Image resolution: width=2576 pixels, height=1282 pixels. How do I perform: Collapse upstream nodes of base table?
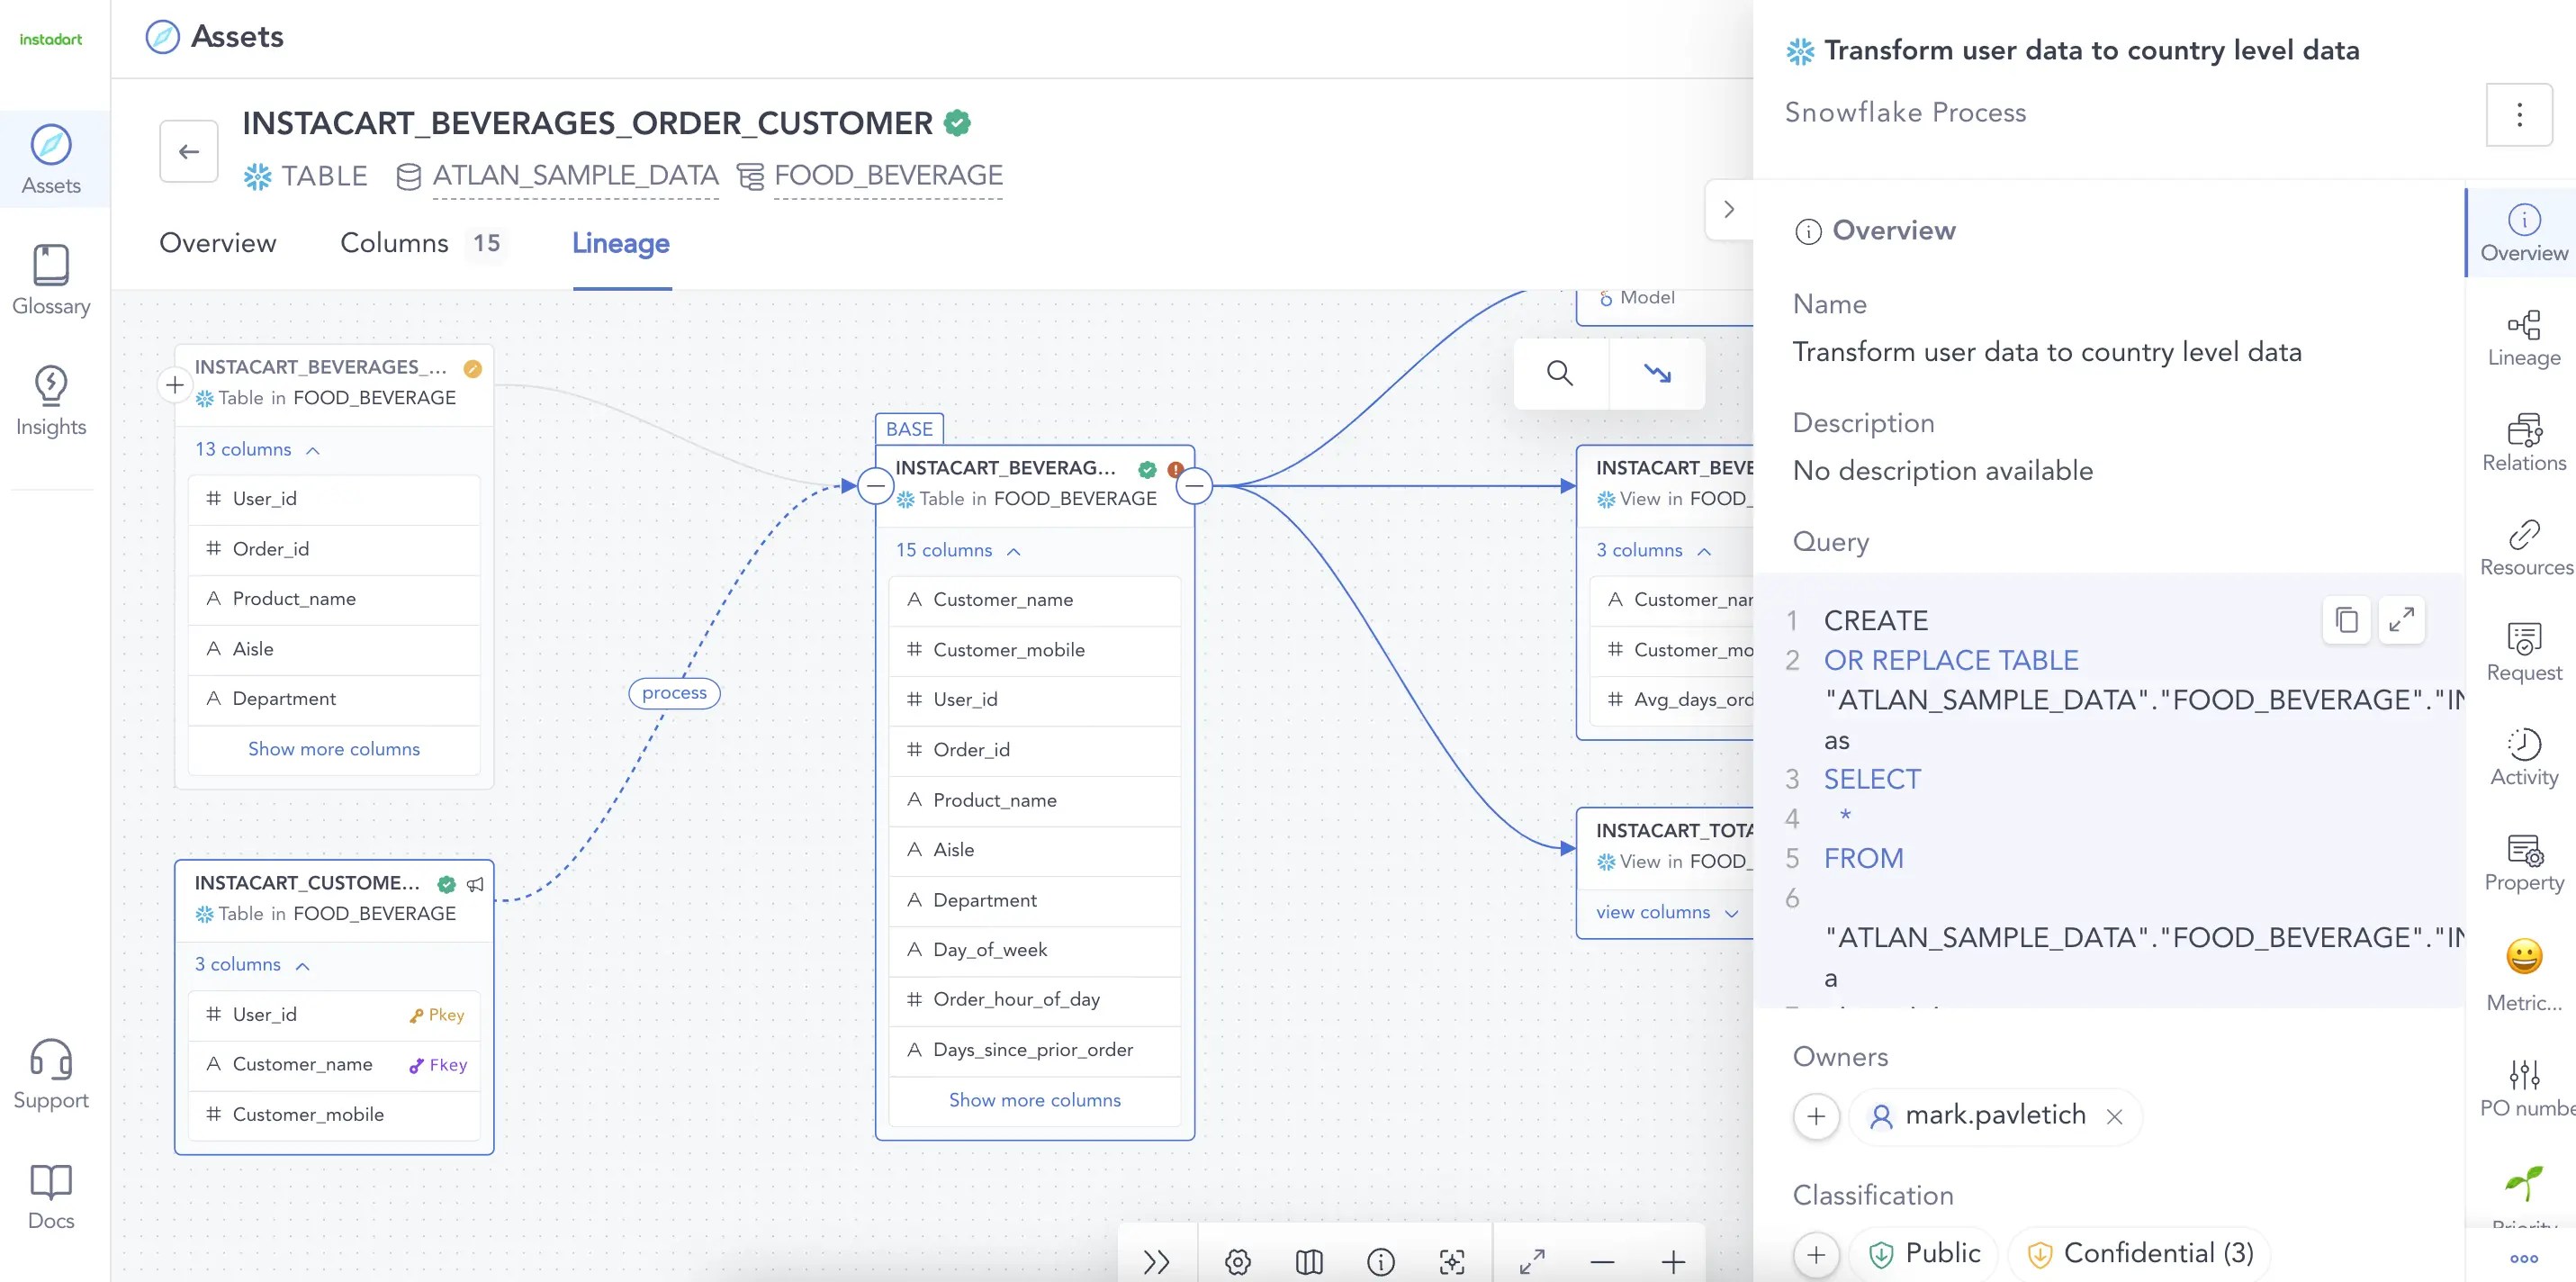pyautogui.click(x=875, y=486)
